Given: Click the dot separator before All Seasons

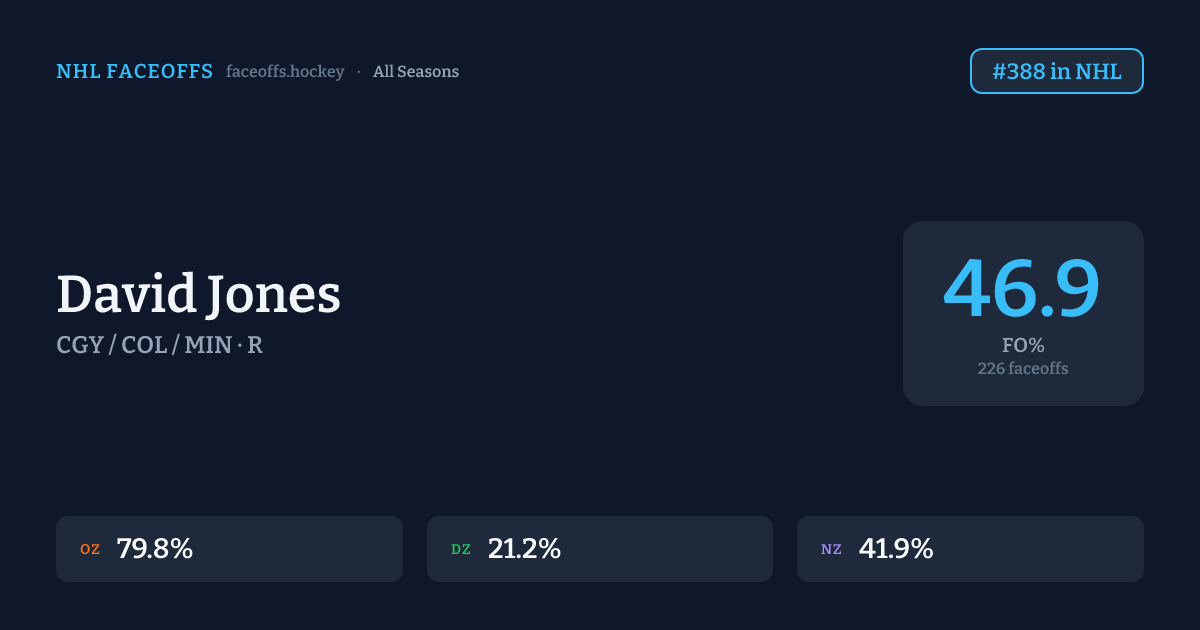Looking at the screenshot, I should click(359, 72).
